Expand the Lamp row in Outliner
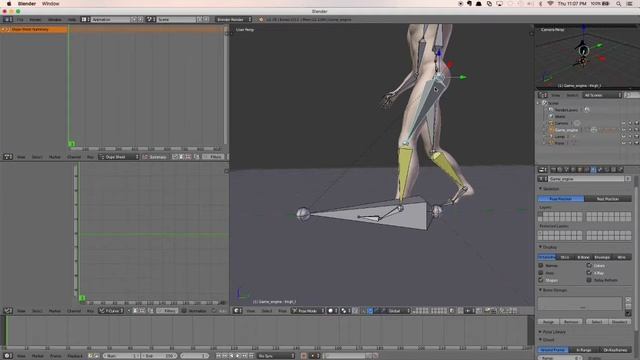 [544, 136]
